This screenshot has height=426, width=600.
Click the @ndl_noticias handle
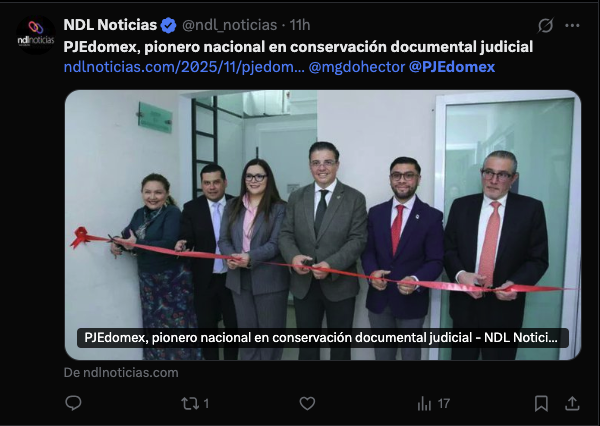(x=230, y=25)
